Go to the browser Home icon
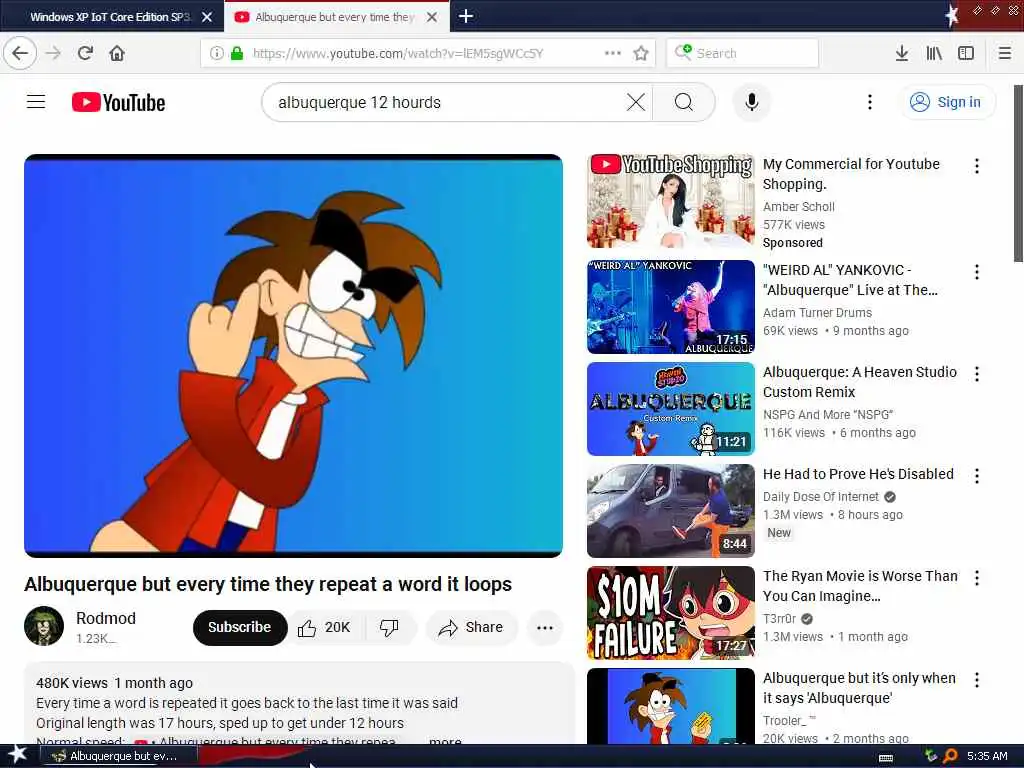Screen dimensions: 1024x768 point(117,53)
